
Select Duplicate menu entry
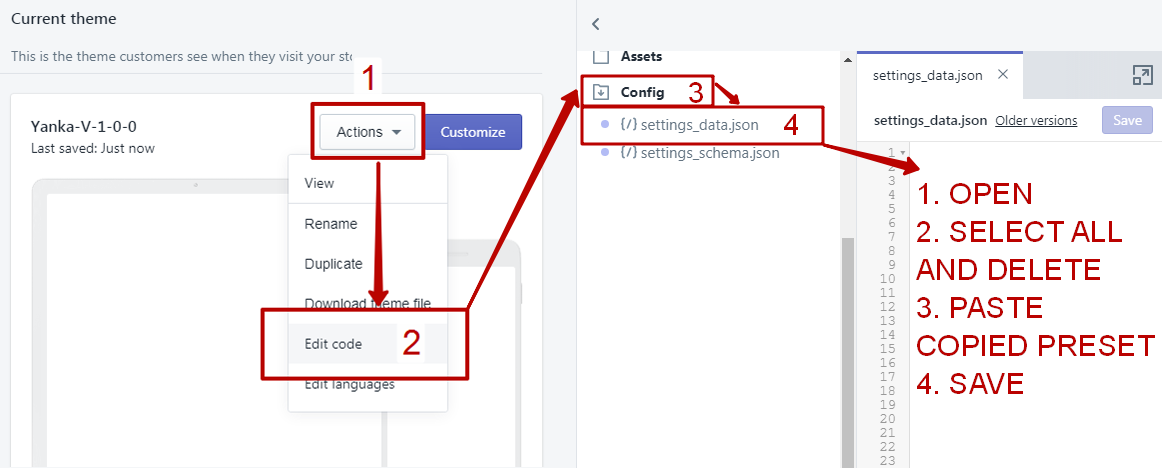click(x=333, y=264)
